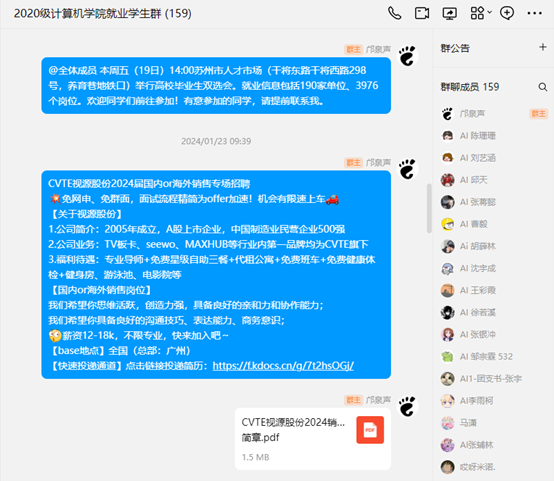Click the 1.5 MB file size label

coord(255,457)
